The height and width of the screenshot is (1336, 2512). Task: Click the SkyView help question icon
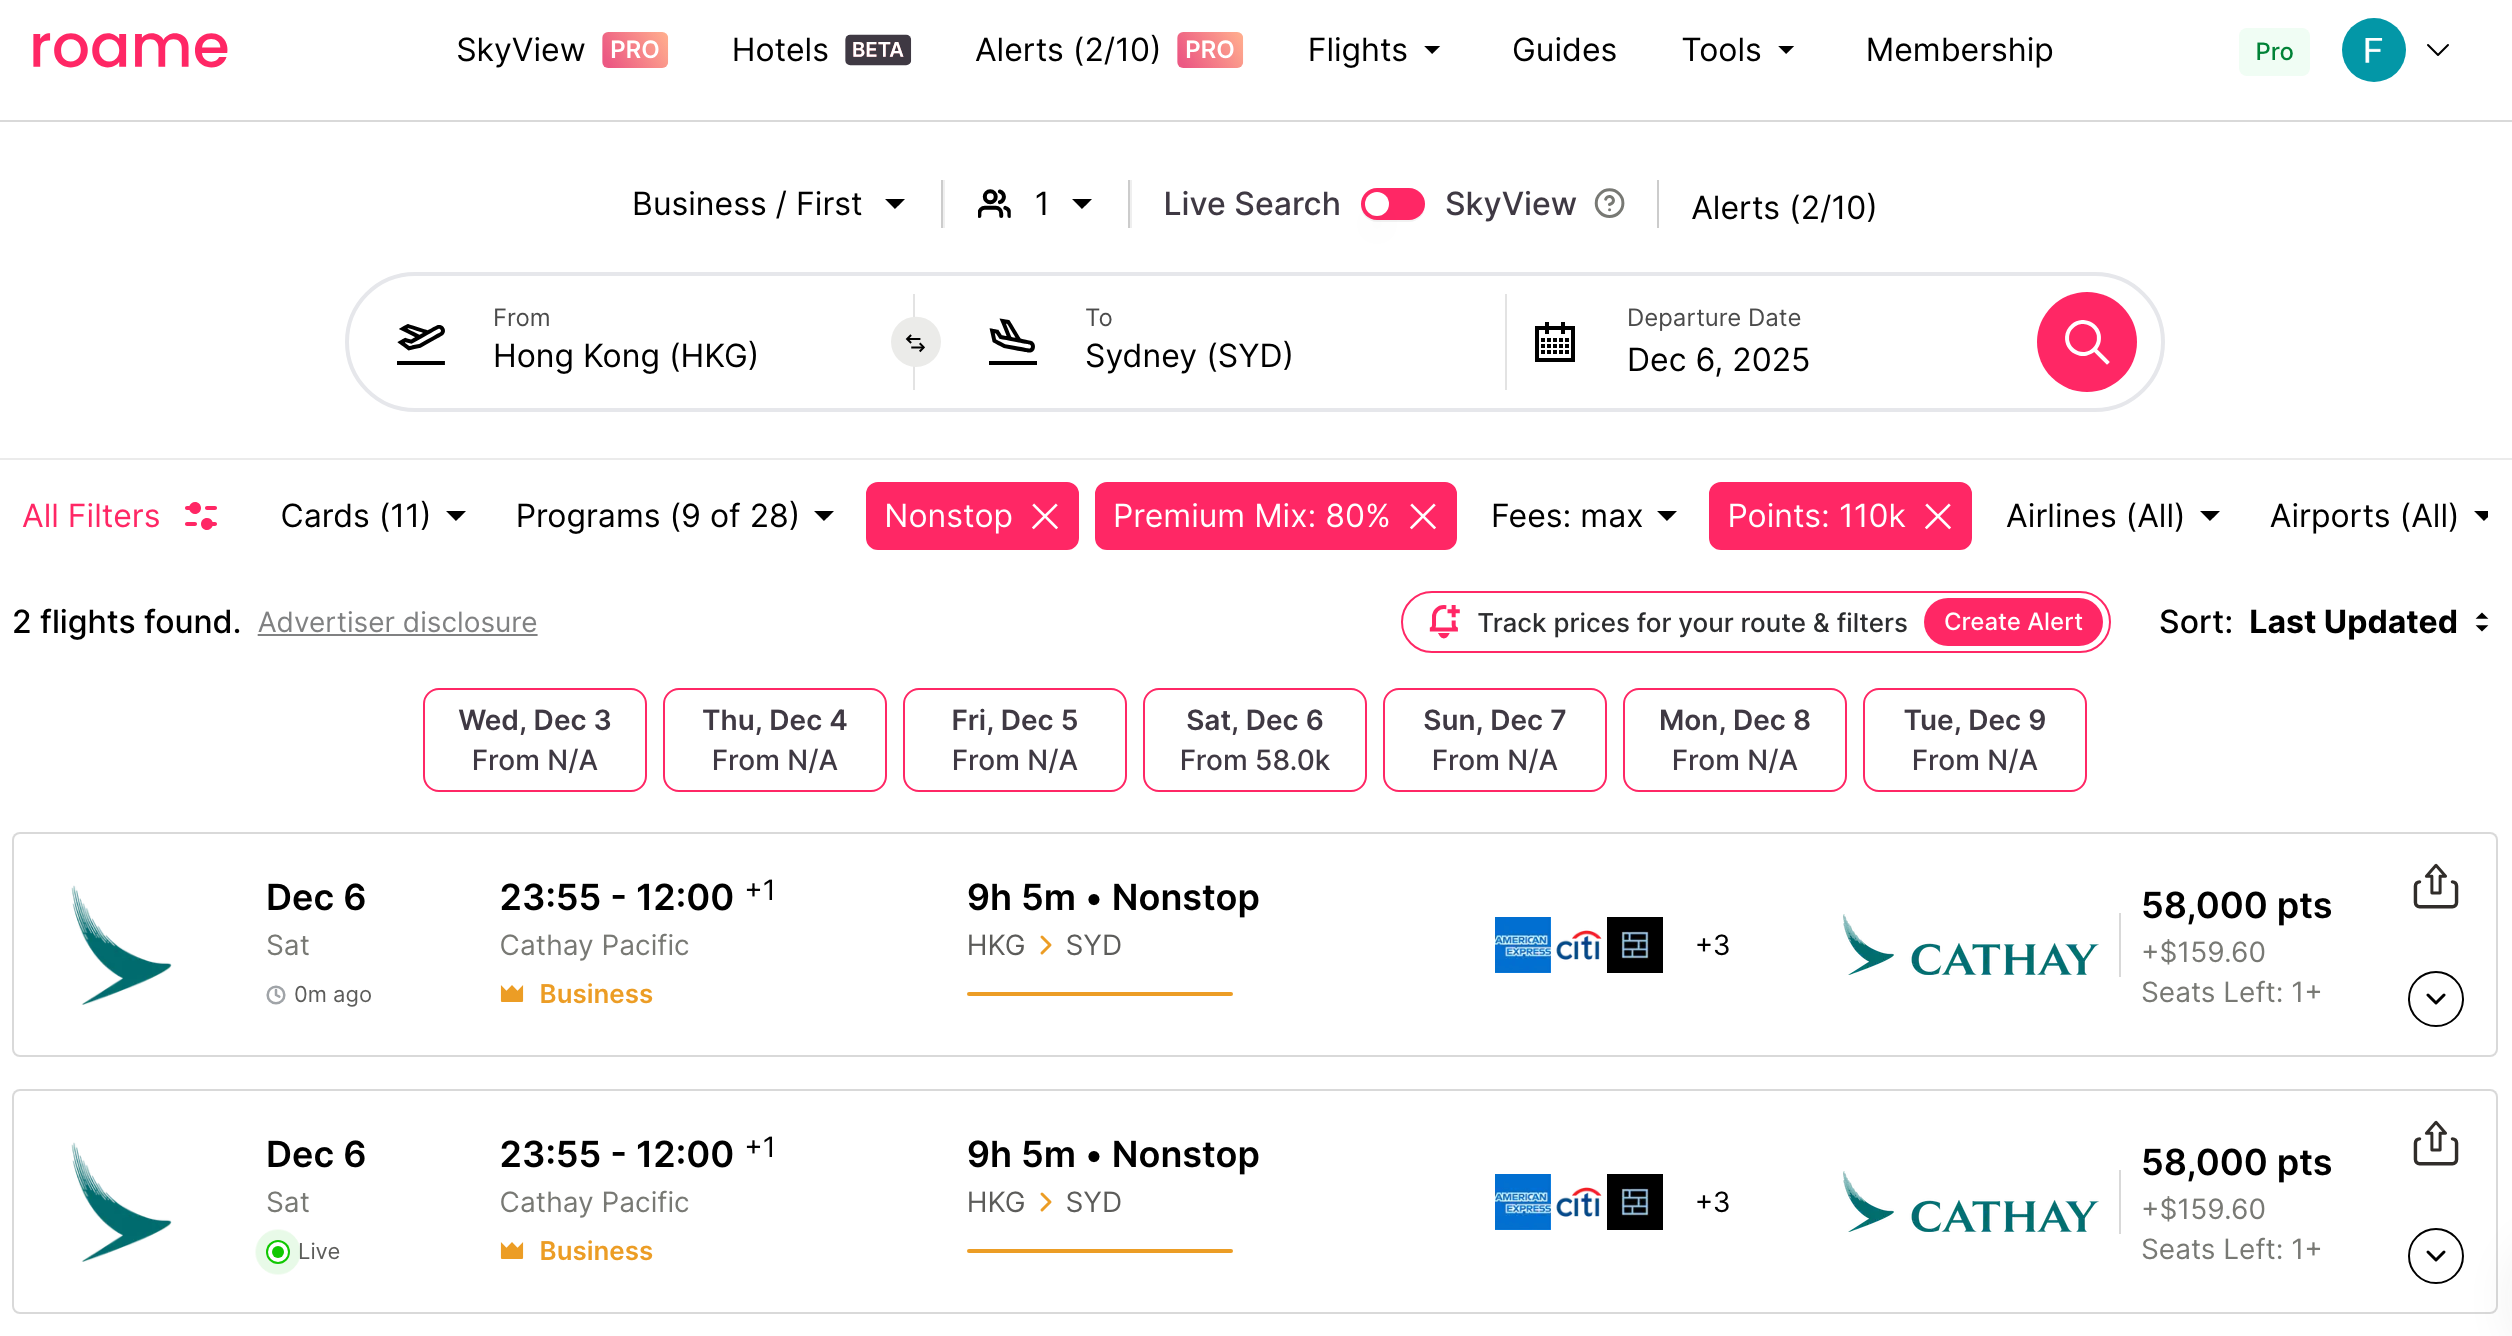coord(1609,204)
